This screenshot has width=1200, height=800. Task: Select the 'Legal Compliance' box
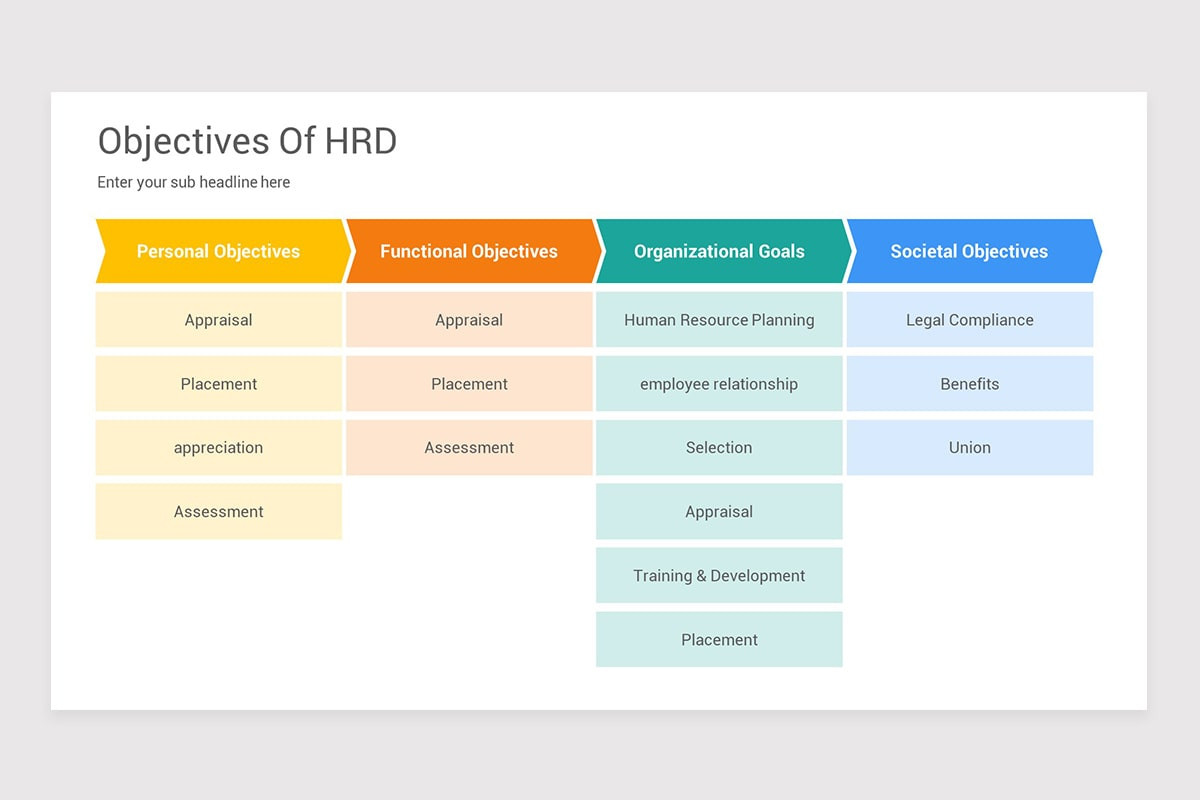coord(970,320)
